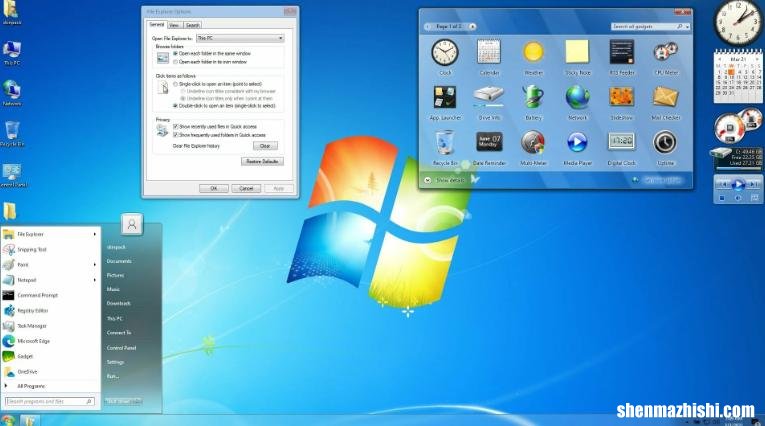Click the desktop analog clock gadget
765x426 pixels.
738,21
